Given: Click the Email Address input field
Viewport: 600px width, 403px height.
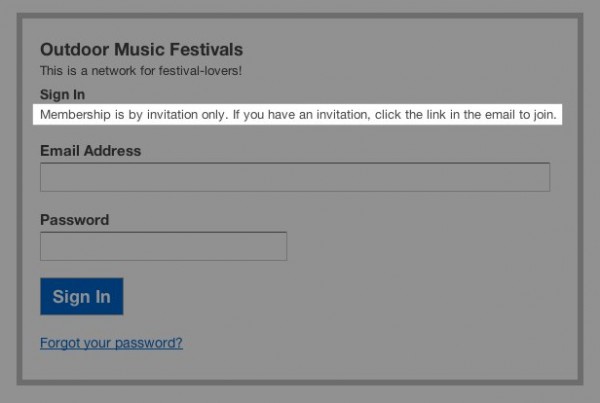Looking at the screenshot, I should [x=295, y=177].
